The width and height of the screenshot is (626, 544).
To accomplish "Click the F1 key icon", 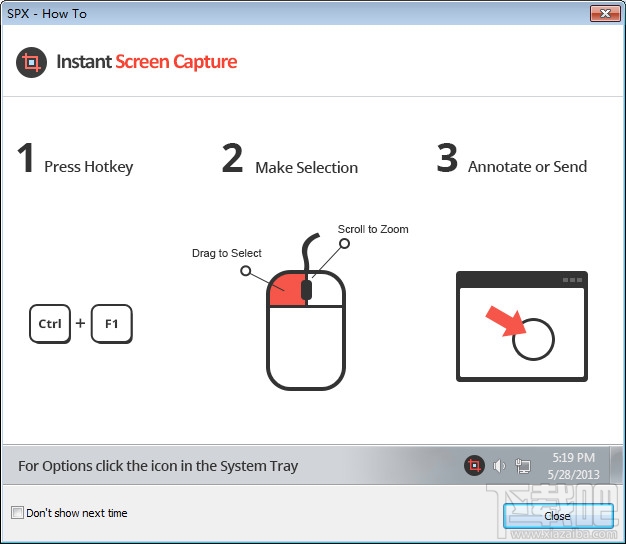I will [112, 324].
